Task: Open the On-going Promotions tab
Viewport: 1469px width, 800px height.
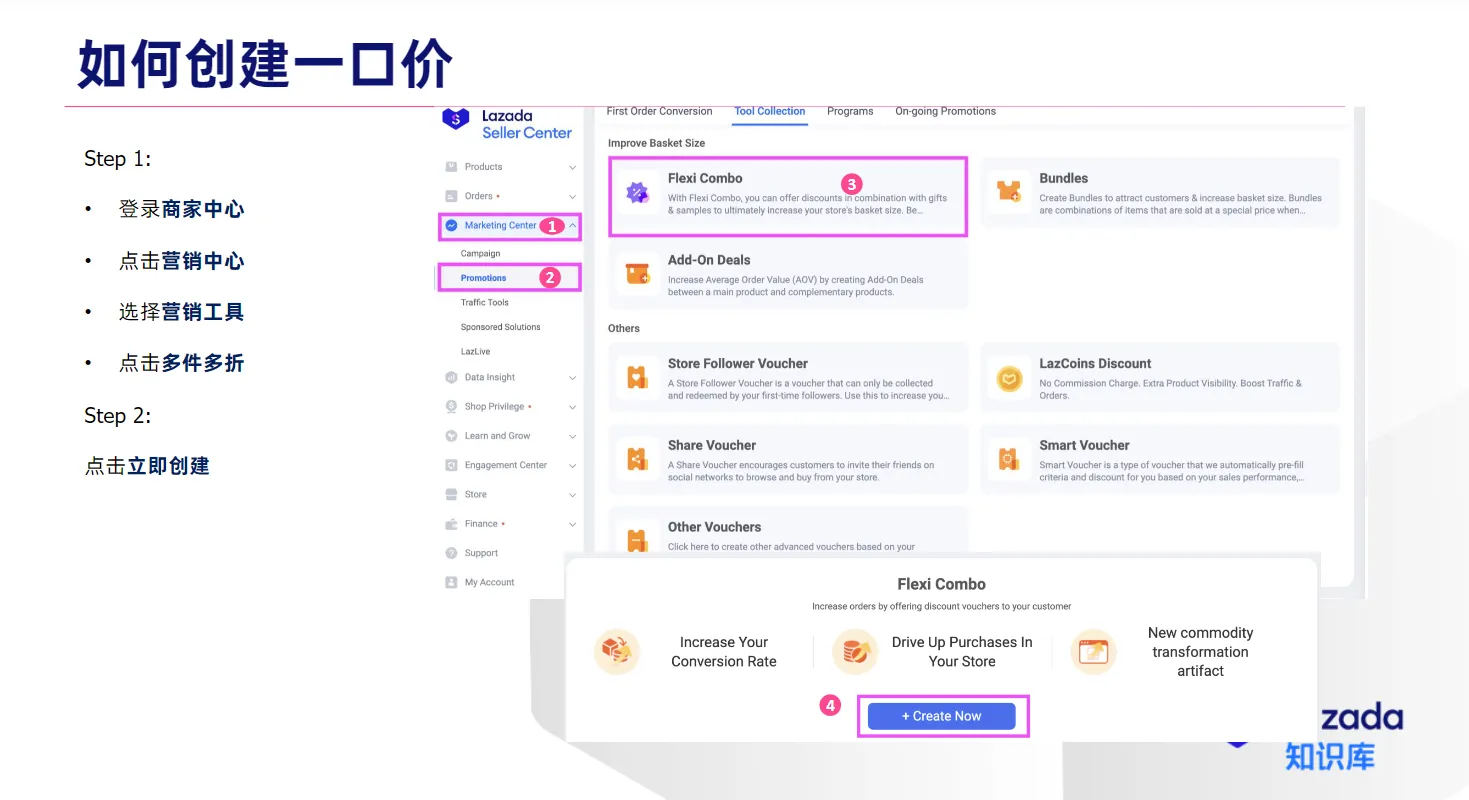Action: tap(944, 111)
